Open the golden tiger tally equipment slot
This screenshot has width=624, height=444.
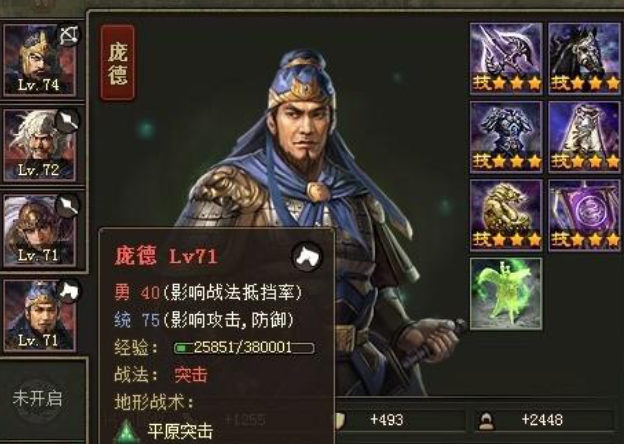coord(506,215)
